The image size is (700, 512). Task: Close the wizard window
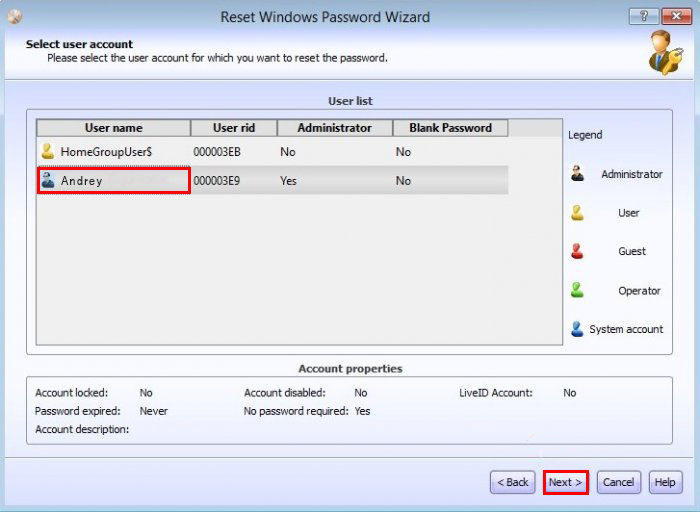[676, 17]
